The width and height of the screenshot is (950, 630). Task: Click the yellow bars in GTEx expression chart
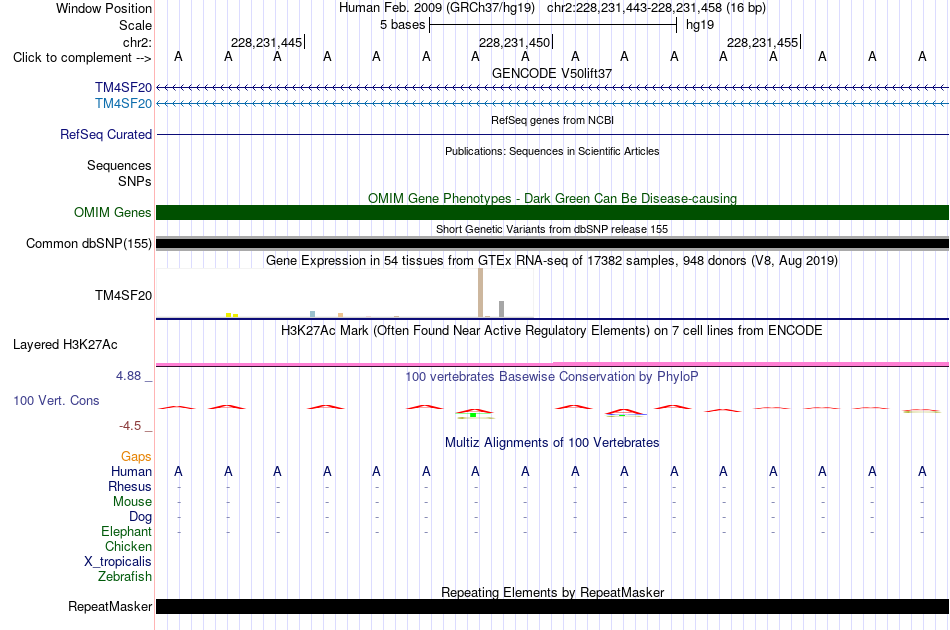pyautogui.click(x=232, y=315)
